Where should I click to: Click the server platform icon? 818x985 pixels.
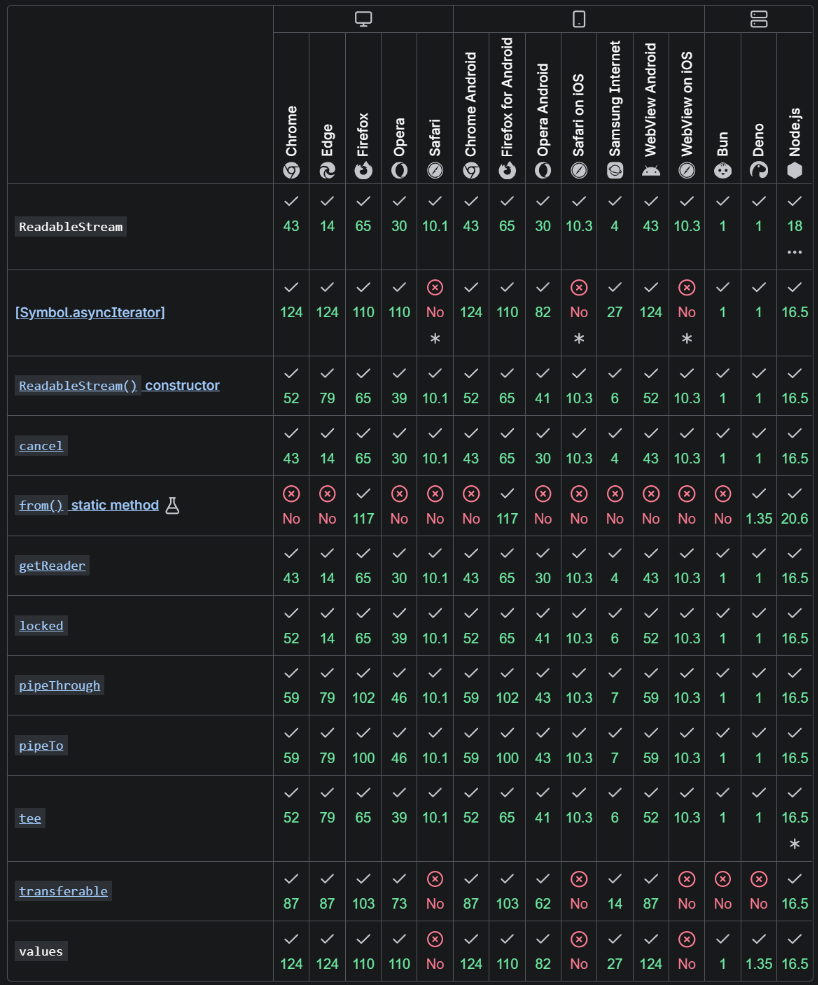click(758, 19)
